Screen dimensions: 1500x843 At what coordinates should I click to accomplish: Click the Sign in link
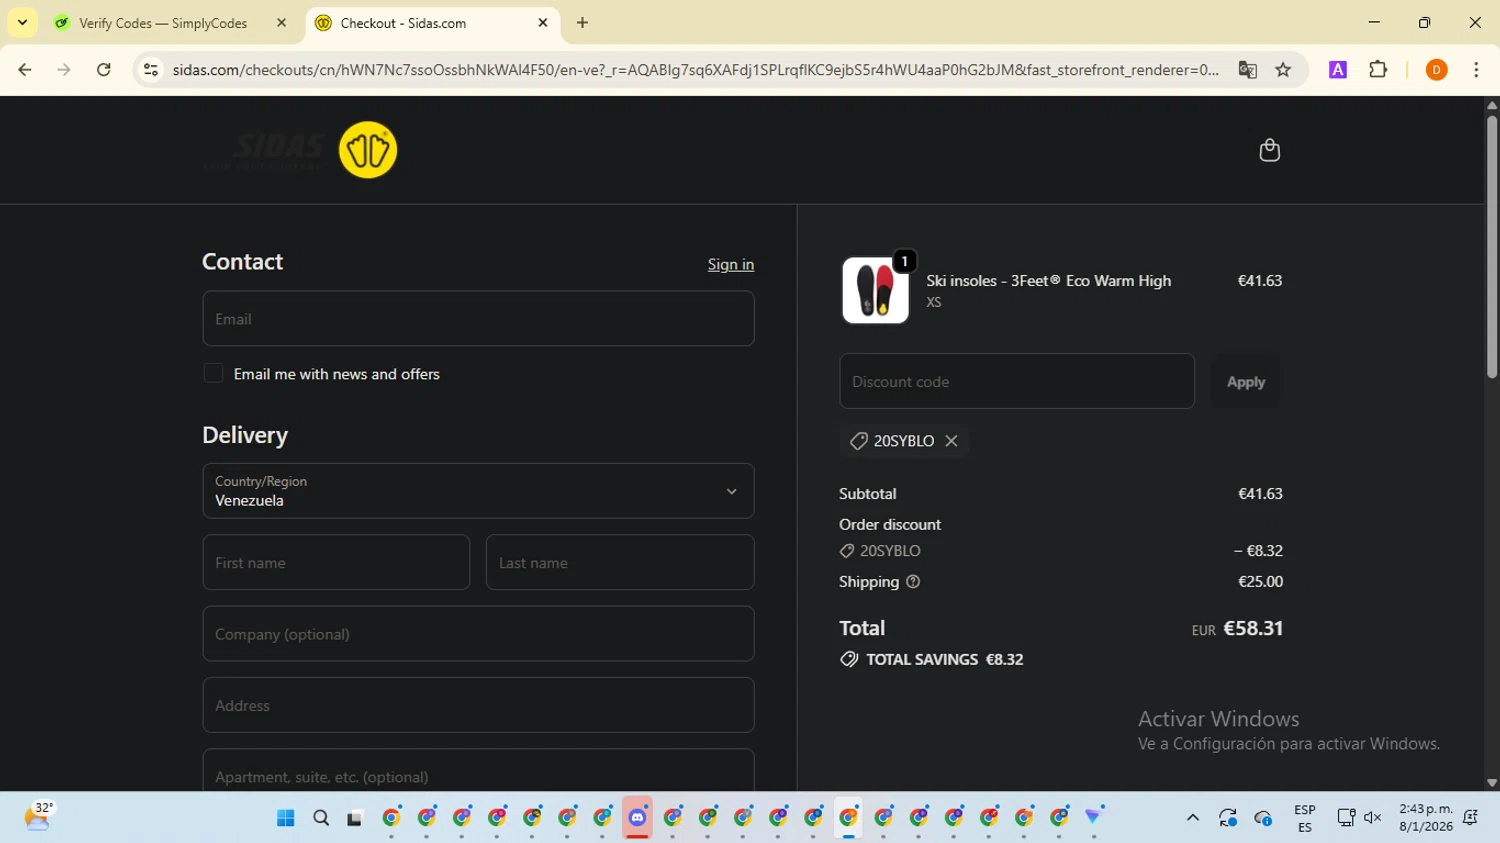pyautogui.click(x=731, y=265)
